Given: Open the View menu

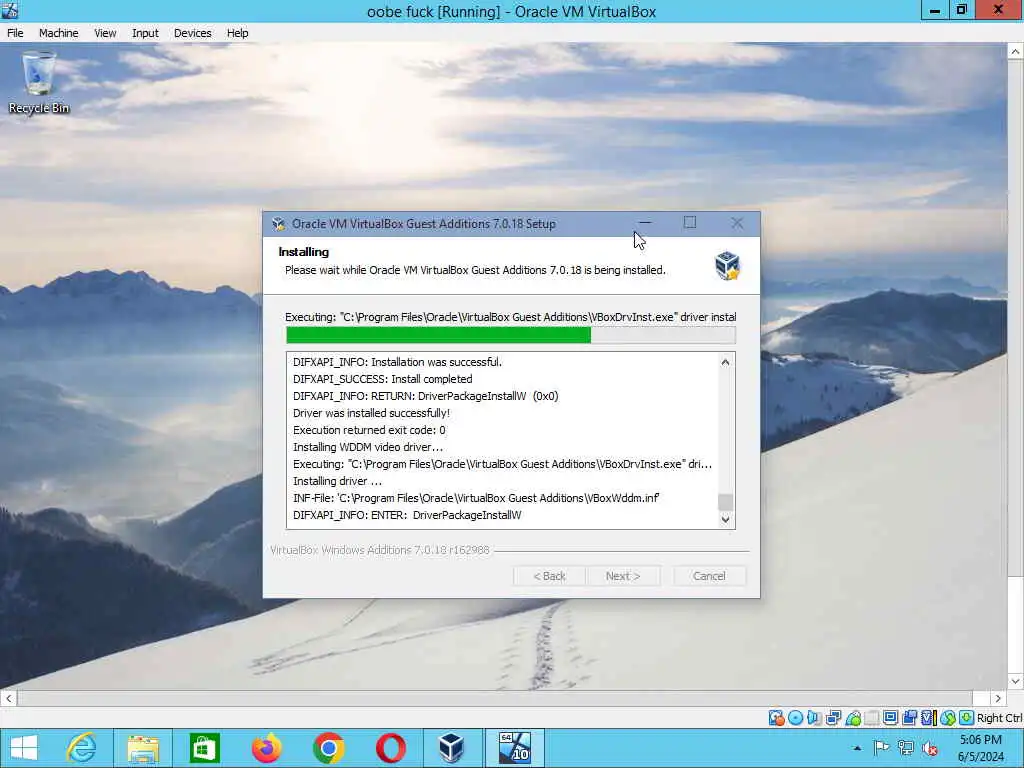Looking at the screenshot, I should (x=104, y=33).
